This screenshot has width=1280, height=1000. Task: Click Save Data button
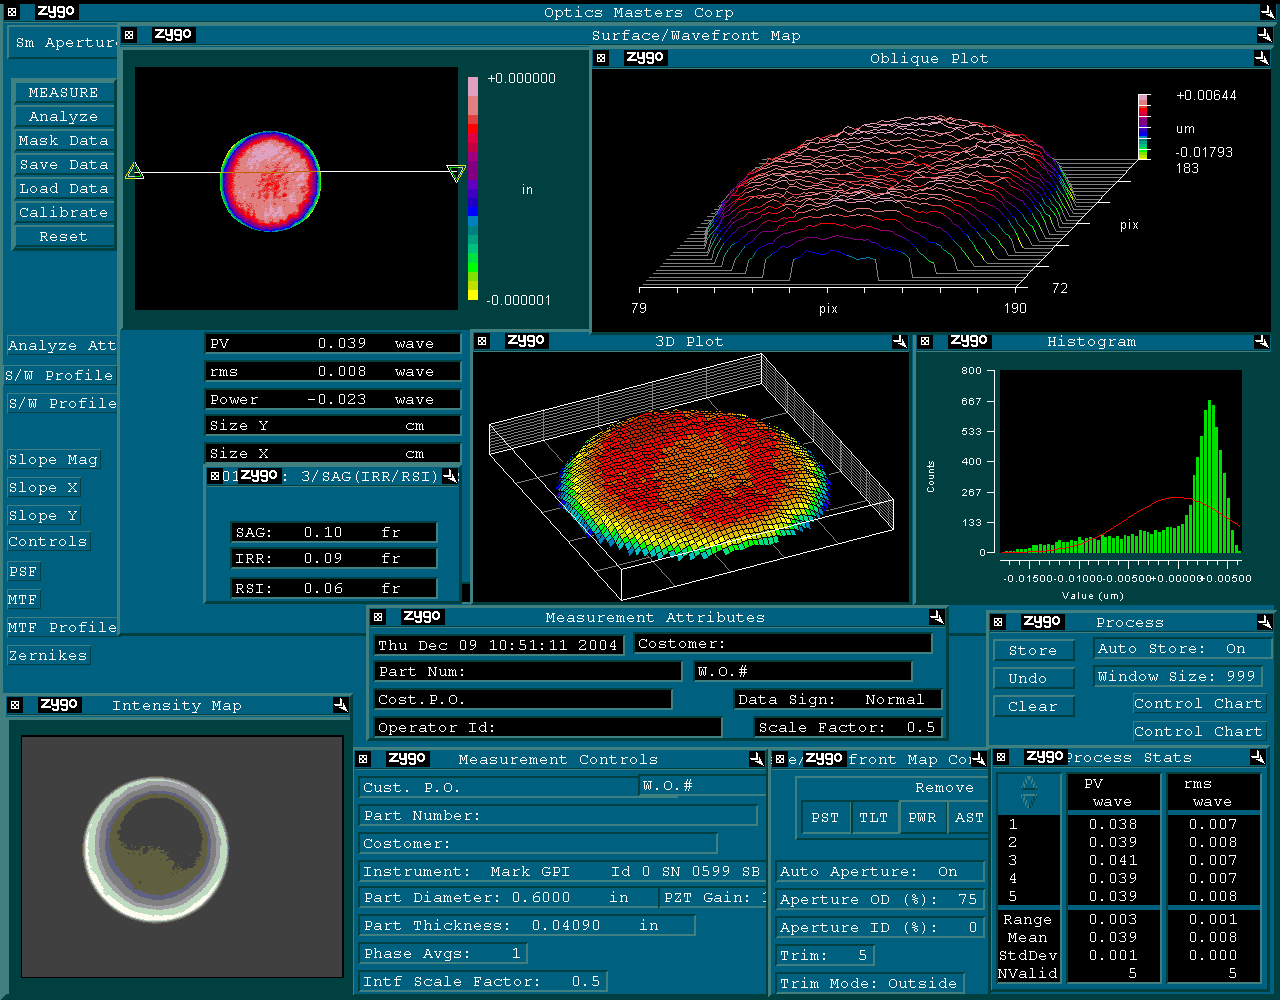[63, 164]
